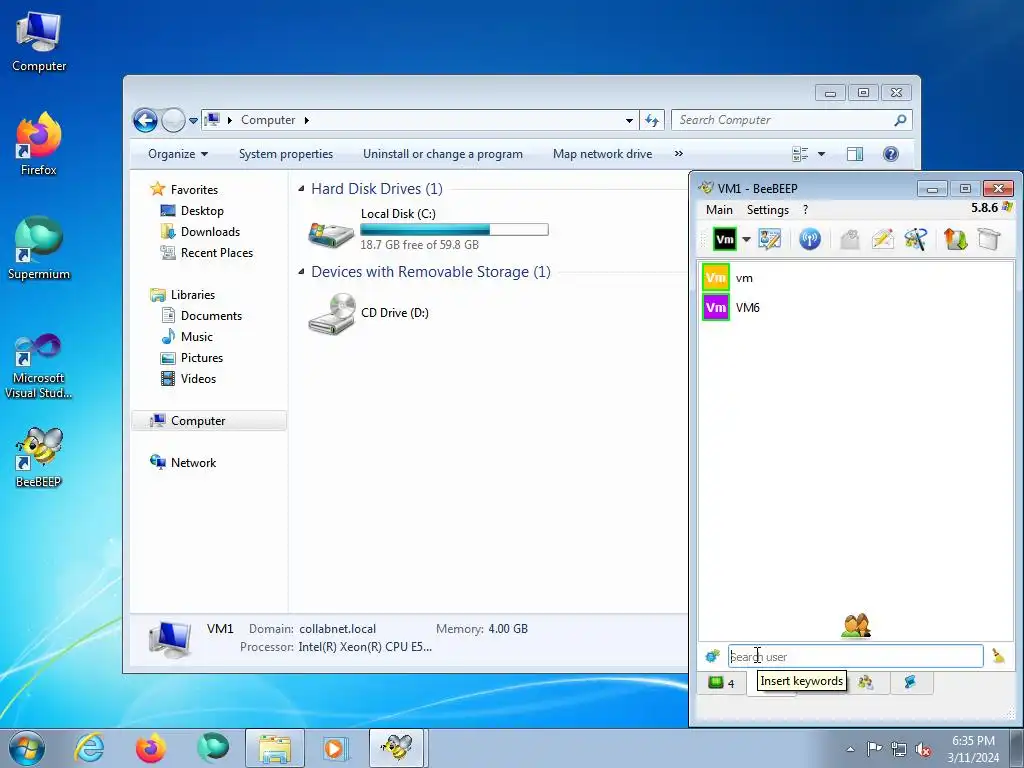Open the ? help menu in BeeBEEP
Image resolution: width=1024 pixels, height=768 pixels.
pos(805,210)
